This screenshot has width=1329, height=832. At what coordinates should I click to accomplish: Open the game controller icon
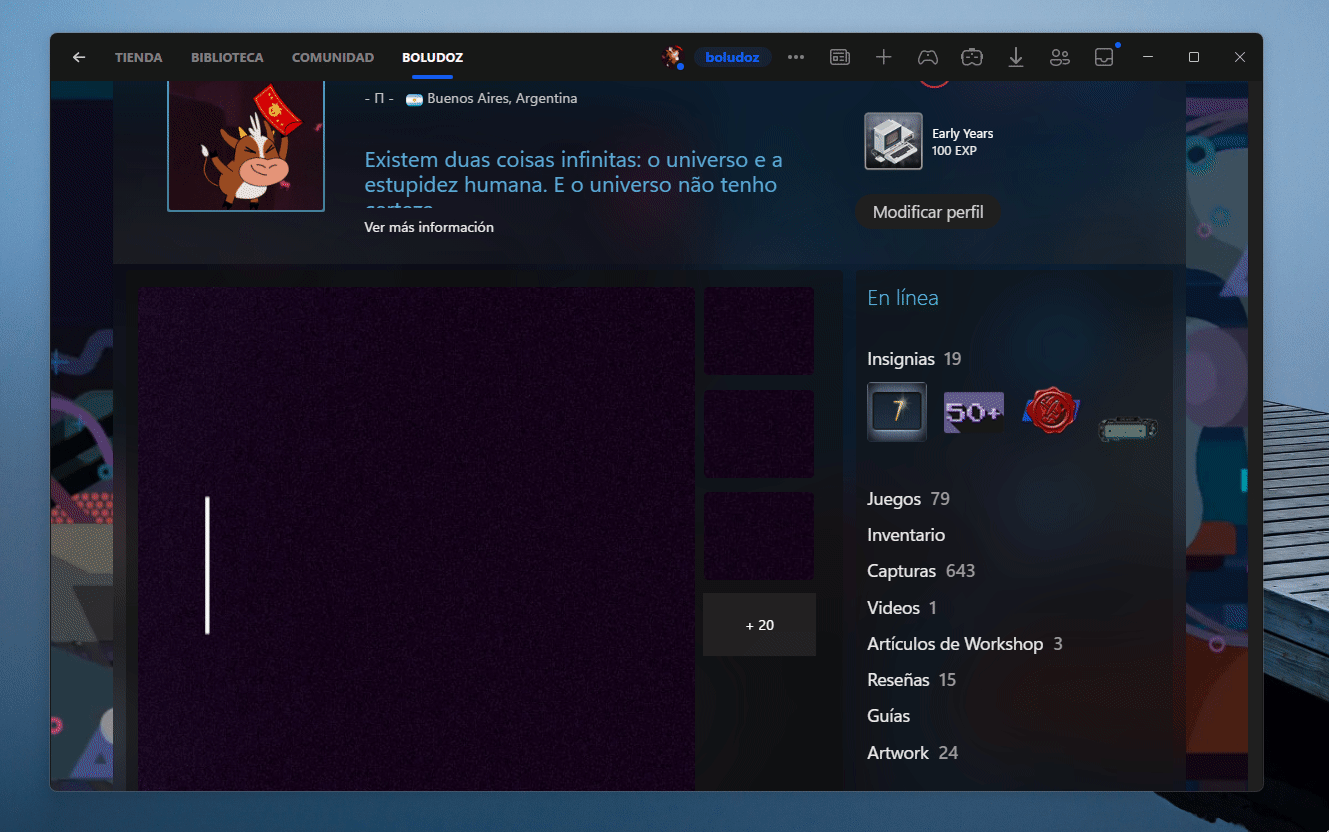click(928, 57)
